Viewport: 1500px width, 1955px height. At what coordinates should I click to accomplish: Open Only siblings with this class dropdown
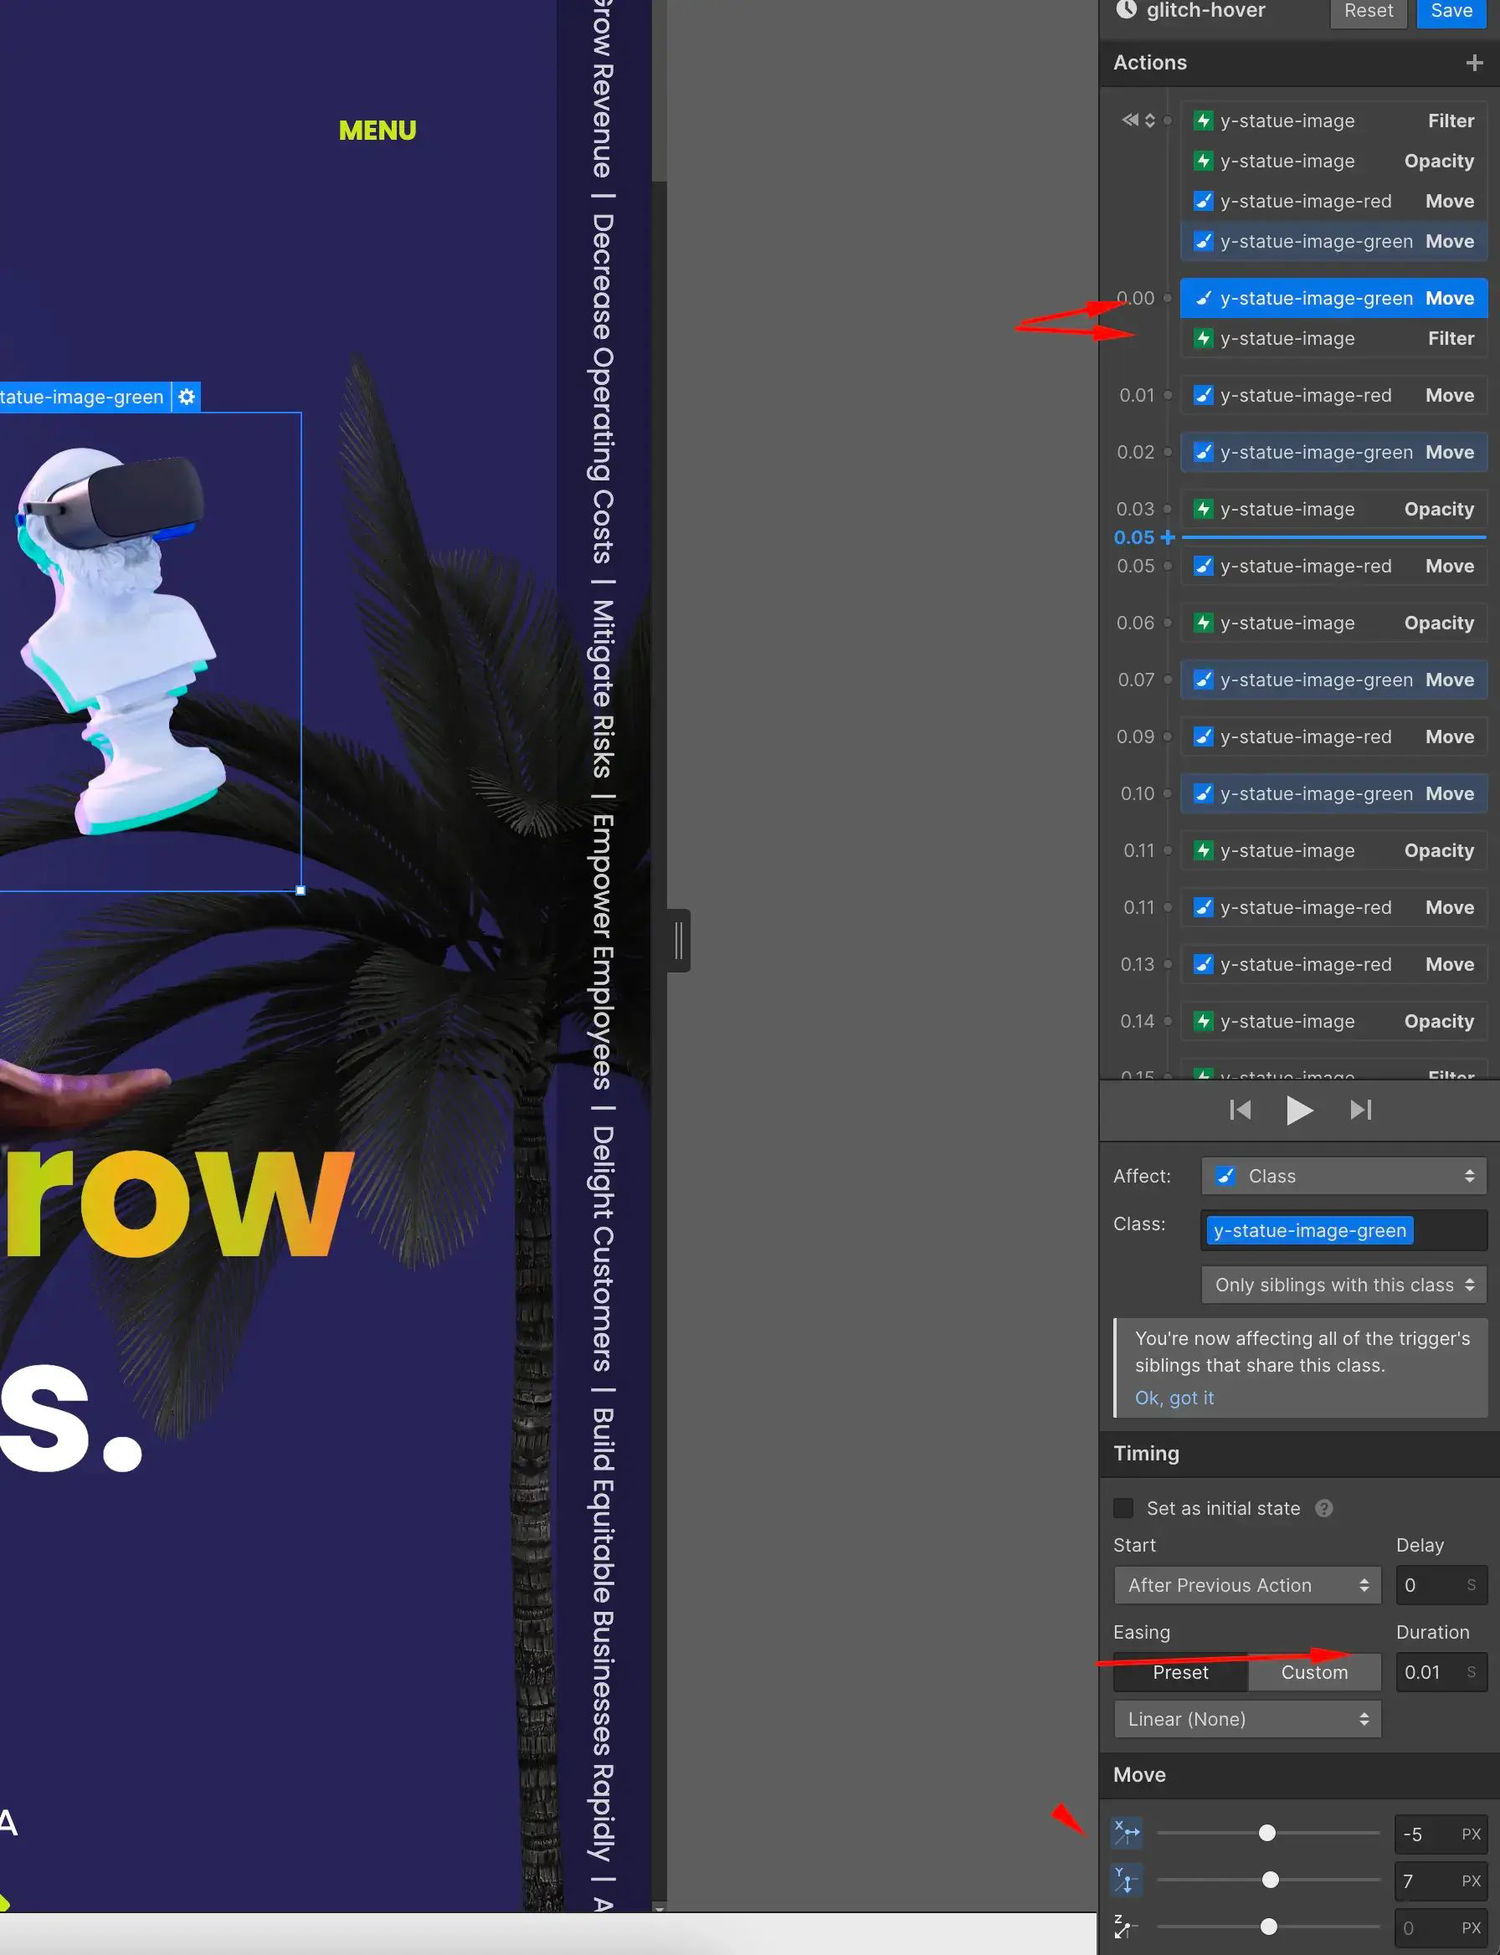click(x=1344, y=1285)
